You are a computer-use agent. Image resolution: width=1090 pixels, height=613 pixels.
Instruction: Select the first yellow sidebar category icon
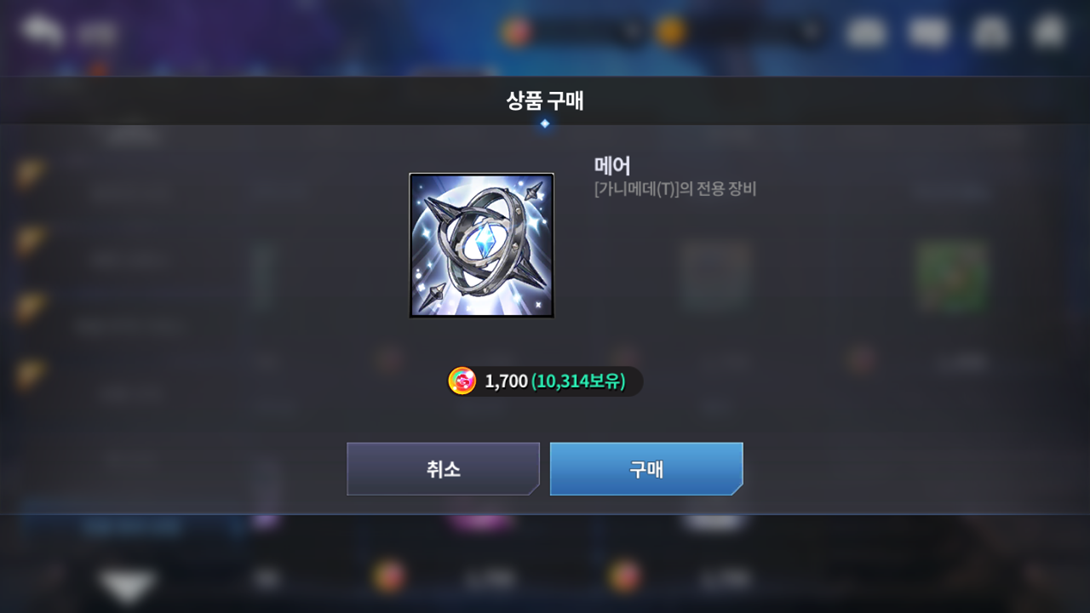(31, 174)
